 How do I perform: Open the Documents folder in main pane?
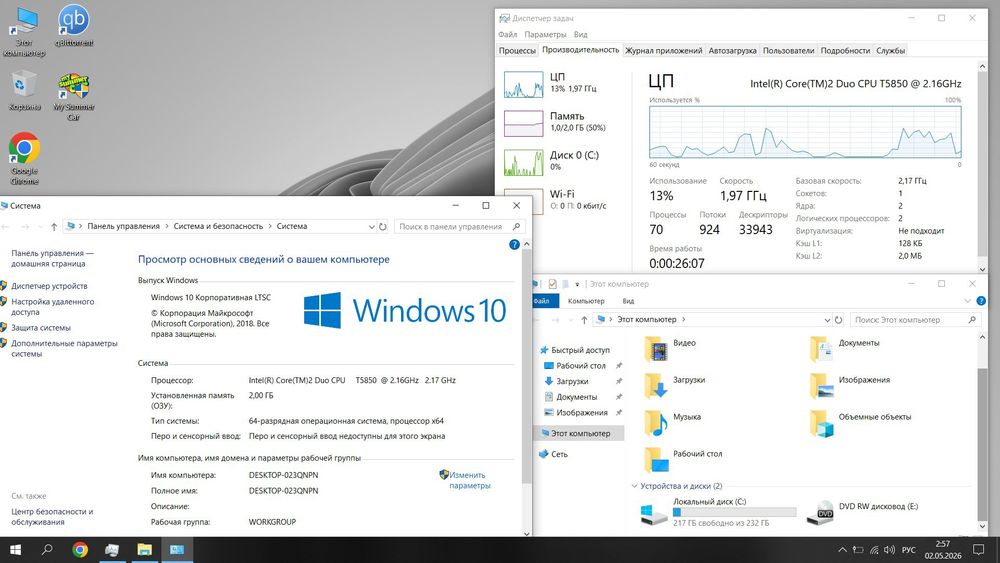click(844, 349)
